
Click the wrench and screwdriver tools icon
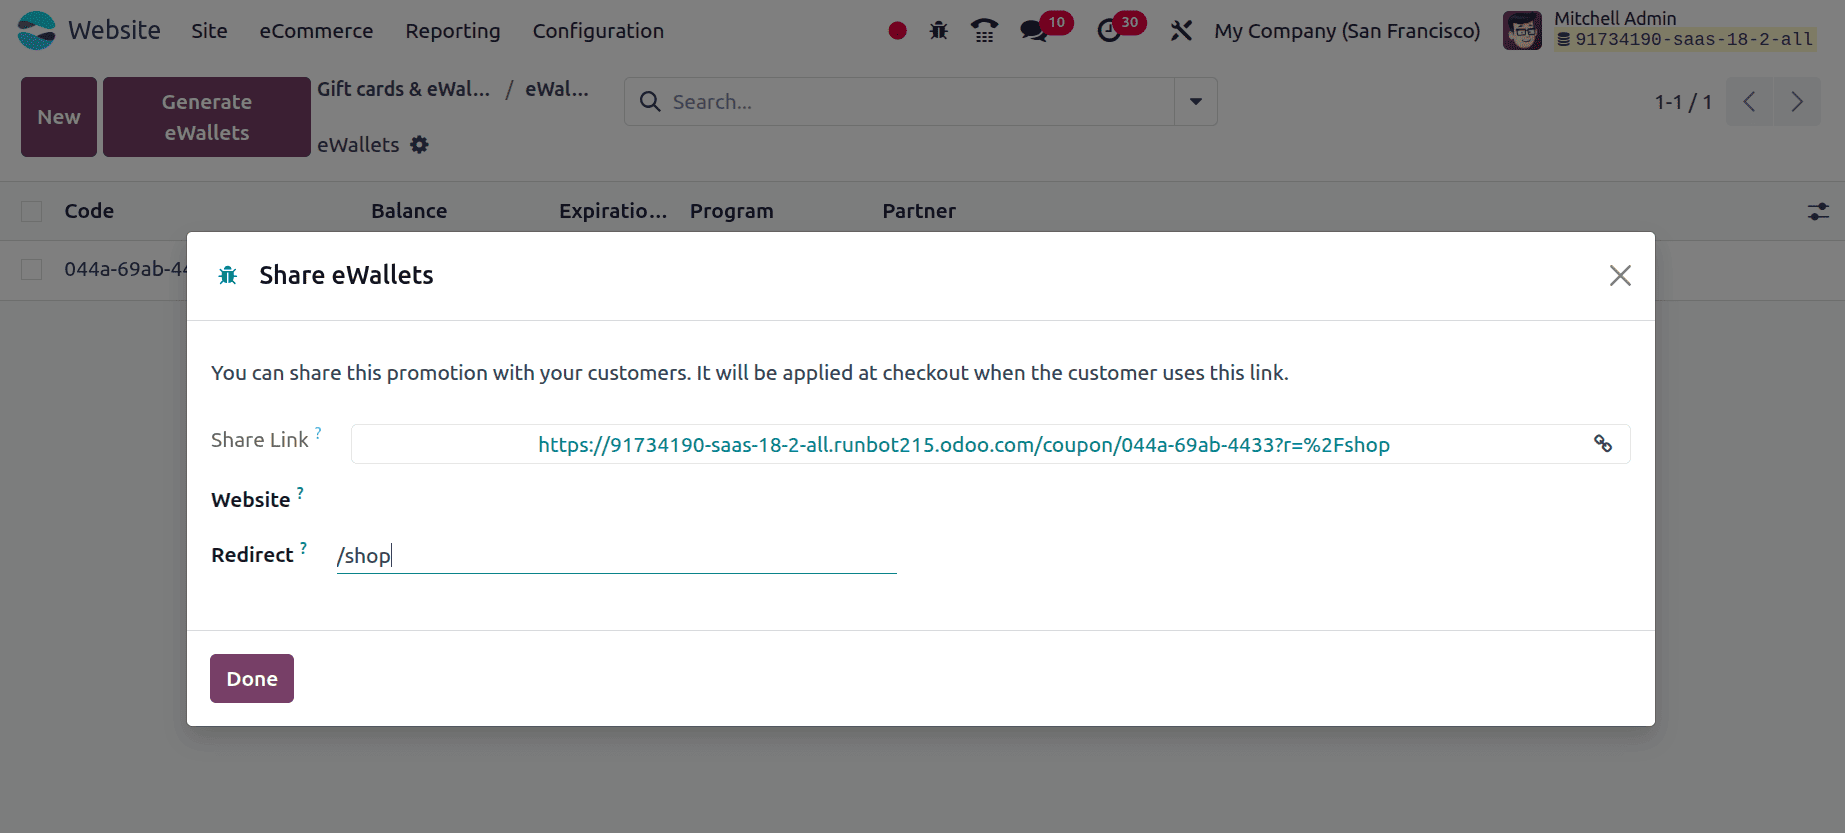click(x=1181, y=31)
